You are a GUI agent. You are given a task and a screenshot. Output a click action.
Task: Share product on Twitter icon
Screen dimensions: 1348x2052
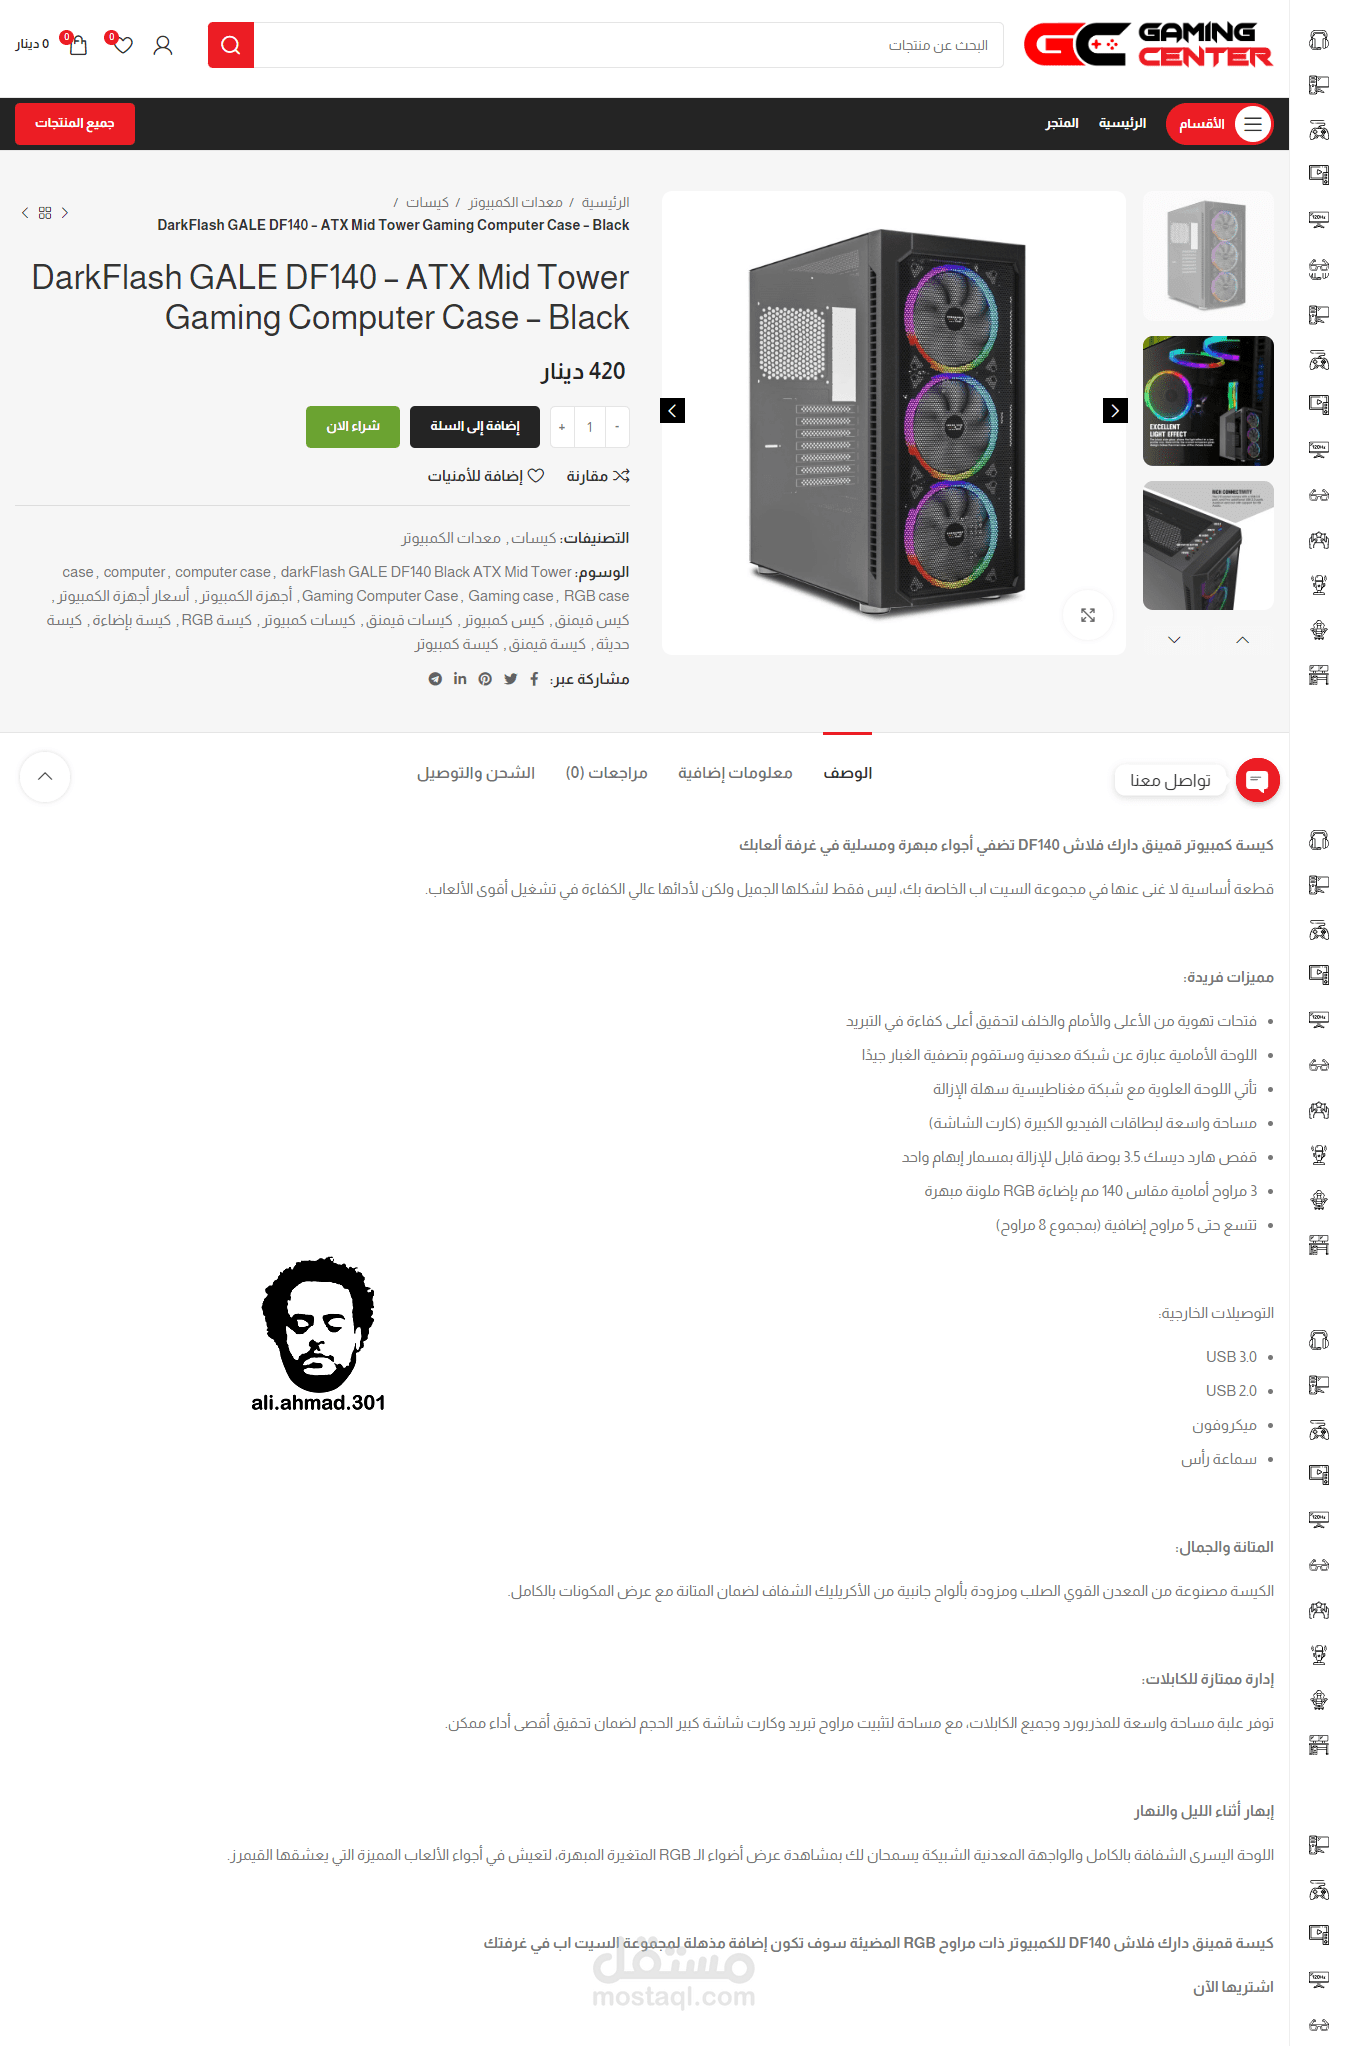coord(511,679)
